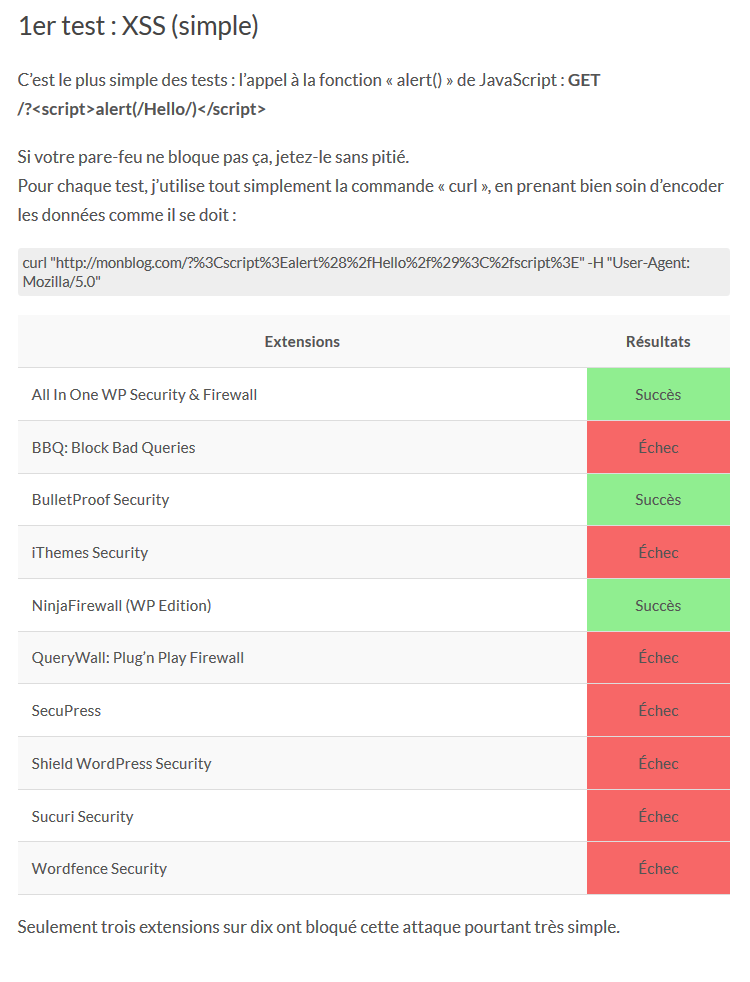Click green Succès cell for NinjaFirewall
This screenshot has width=750, height=982.
(x=658, y=605)
